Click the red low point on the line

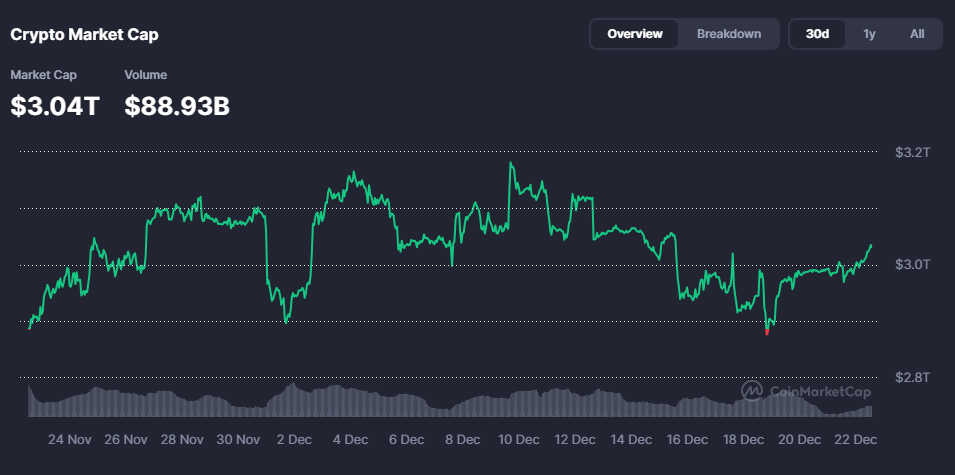tap(767, 330)
